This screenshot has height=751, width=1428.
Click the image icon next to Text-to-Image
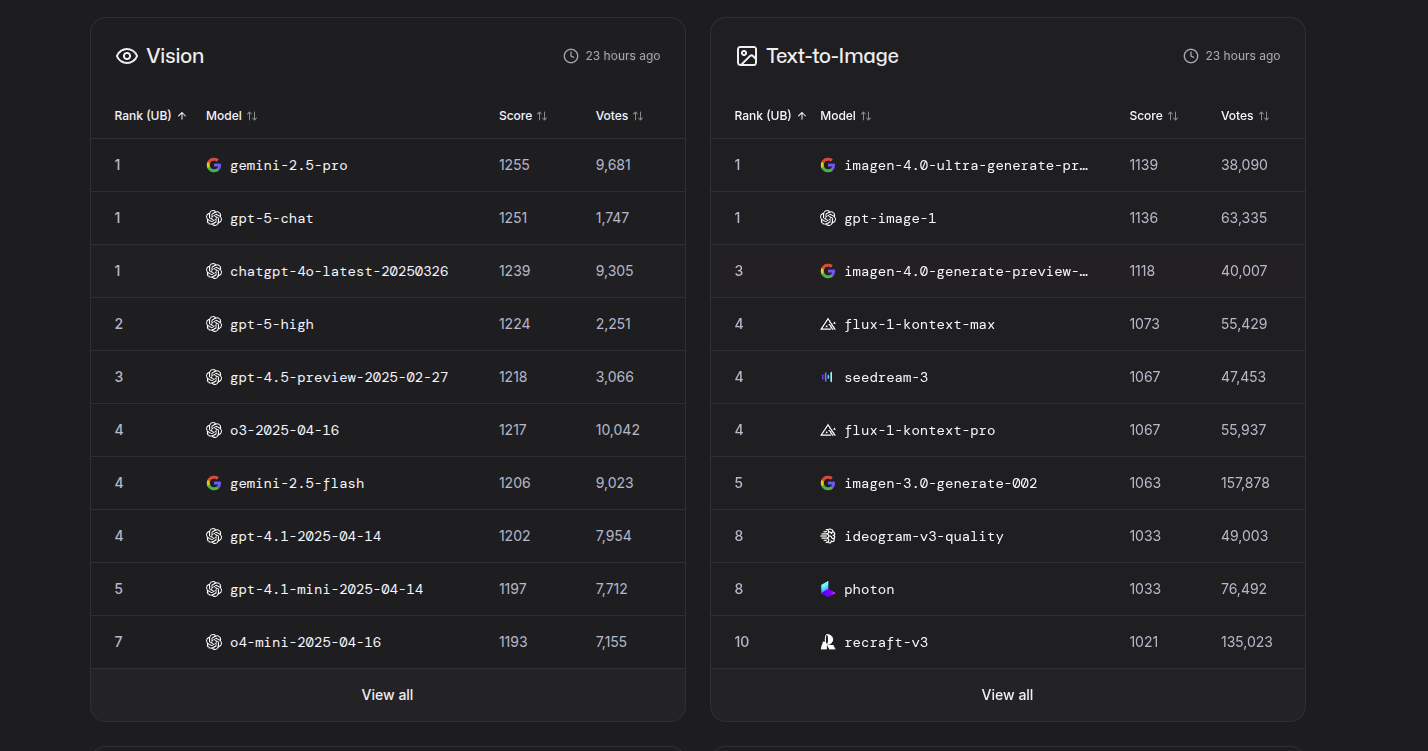pos(747,56)
